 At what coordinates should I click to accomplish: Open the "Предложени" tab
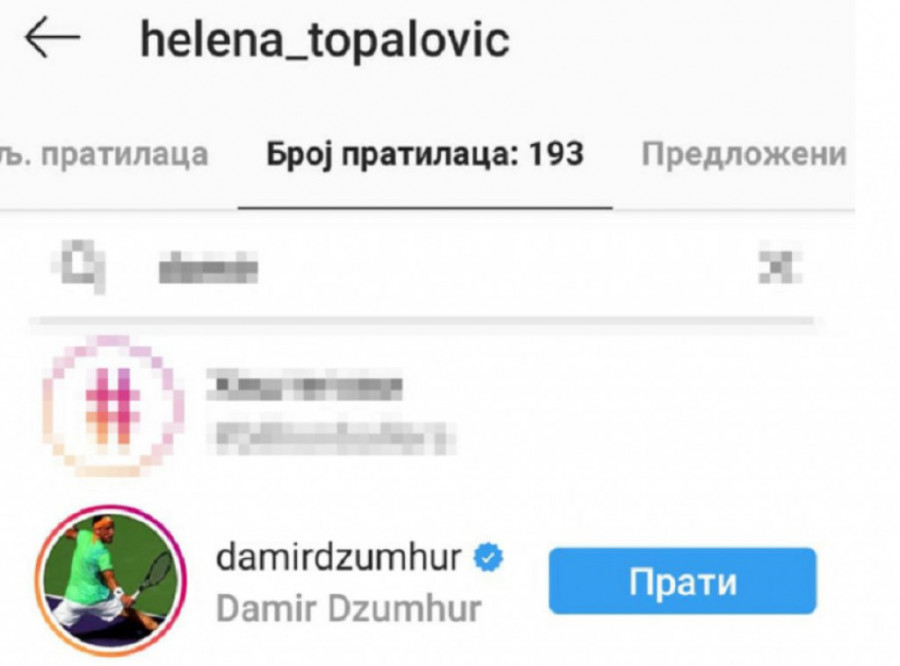[x=744, y=154]
